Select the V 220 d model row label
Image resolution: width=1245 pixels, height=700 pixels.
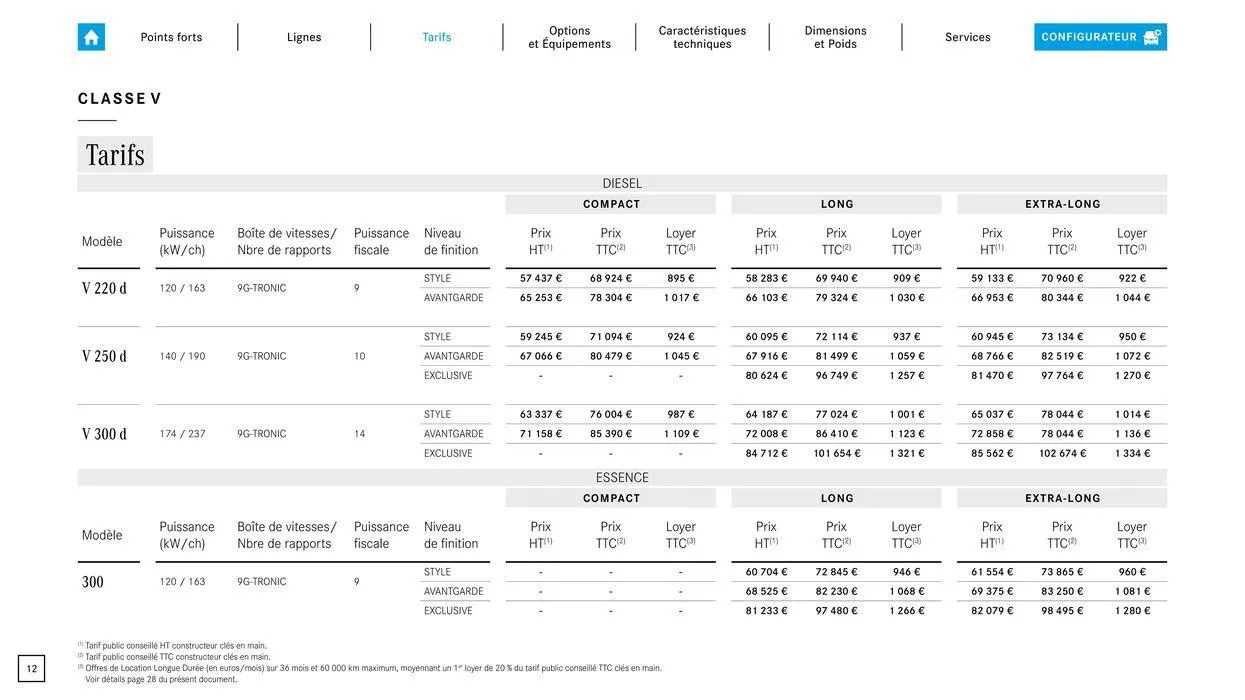click(x=104, y=289)
